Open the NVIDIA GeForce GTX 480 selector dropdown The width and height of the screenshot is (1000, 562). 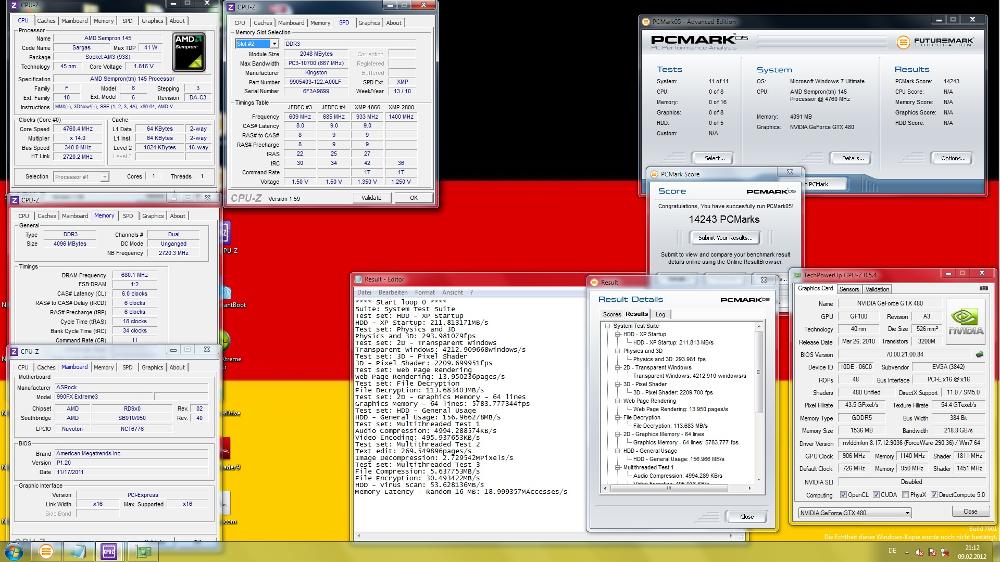click(x=907, y=512)
